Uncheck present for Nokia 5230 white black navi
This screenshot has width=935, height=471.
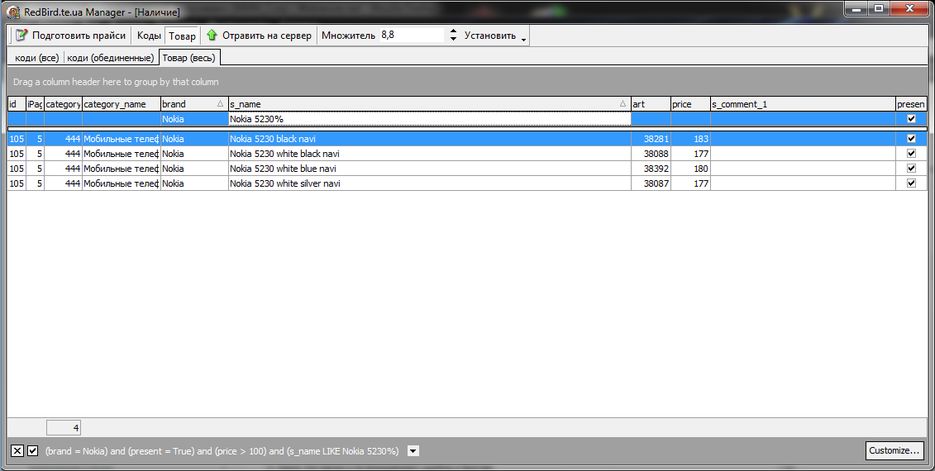(x=911, y=153)
